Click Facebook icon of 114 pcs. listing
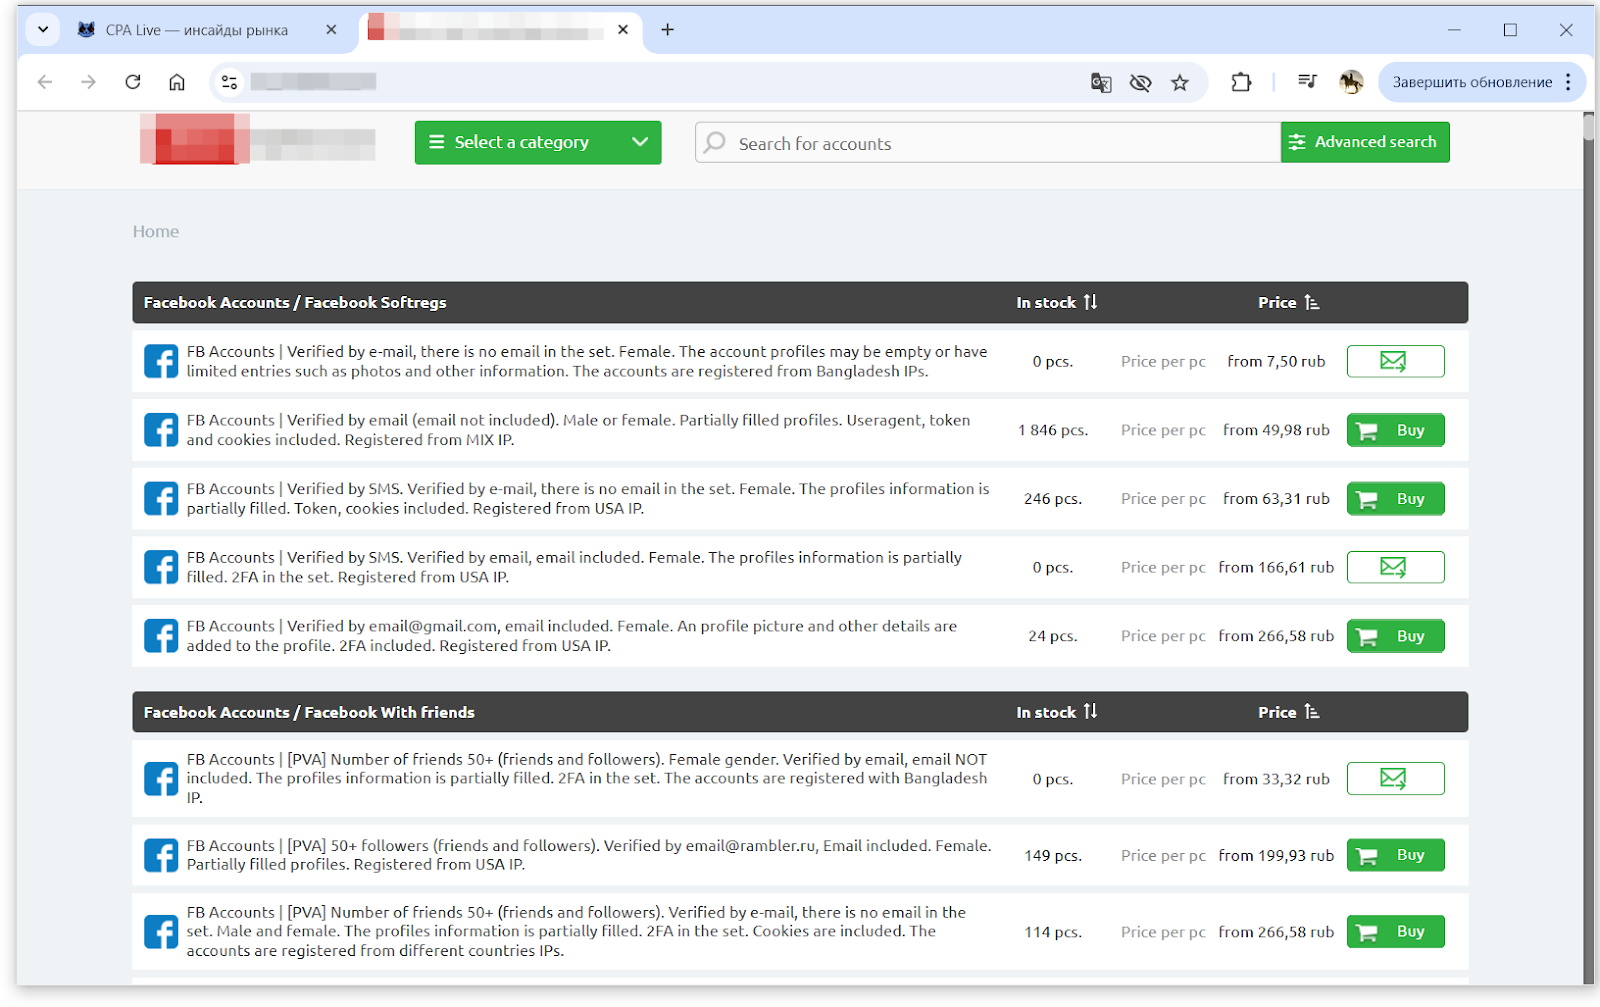 point(161,932)
